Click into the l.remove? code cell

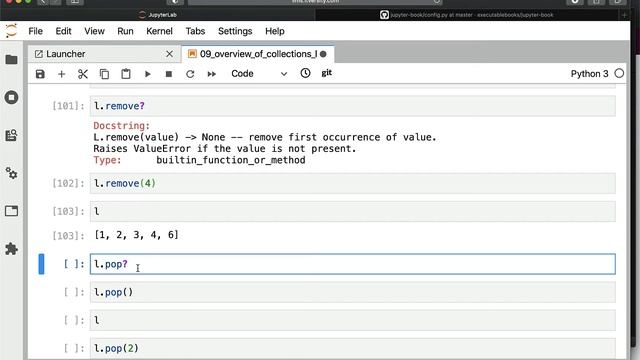[353, 106]
